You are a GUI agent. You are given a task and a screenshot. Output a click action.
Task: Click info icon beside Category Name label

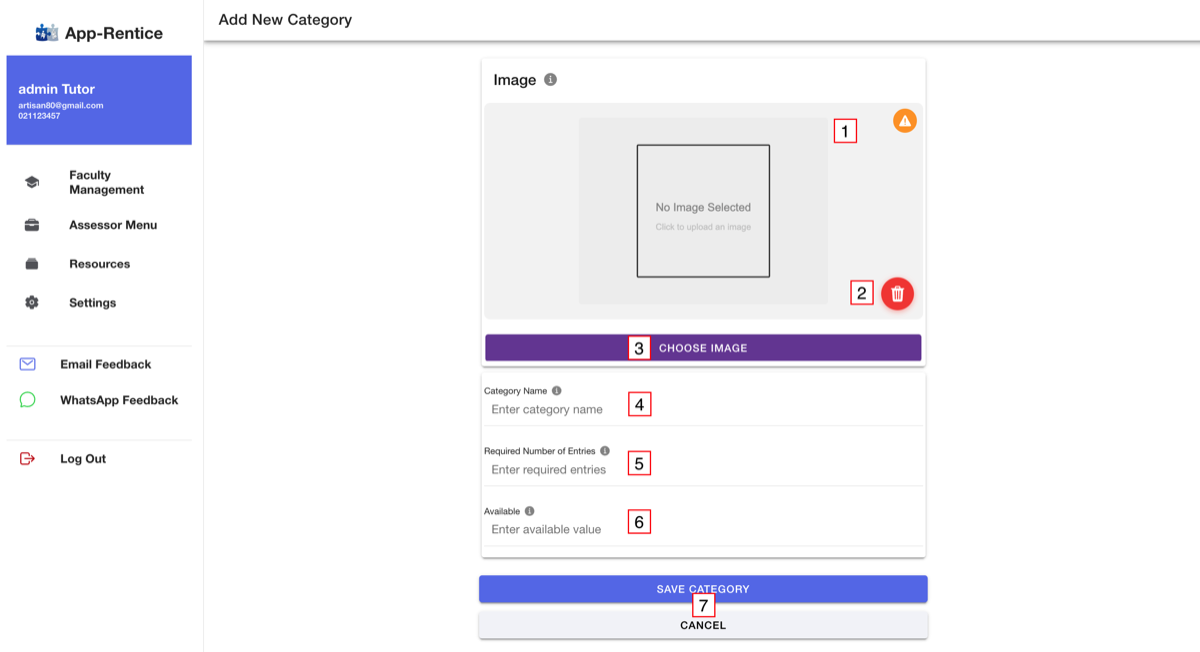(557, 391)
